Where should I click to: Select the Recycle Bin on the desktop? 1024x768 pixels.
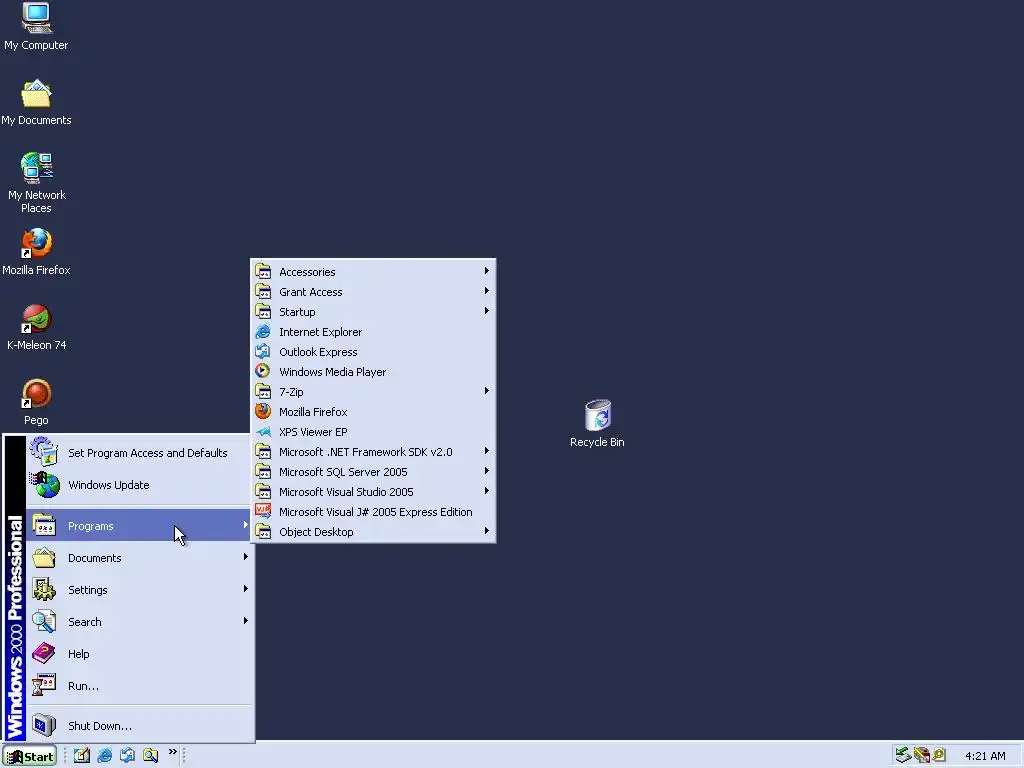(597, 424)
